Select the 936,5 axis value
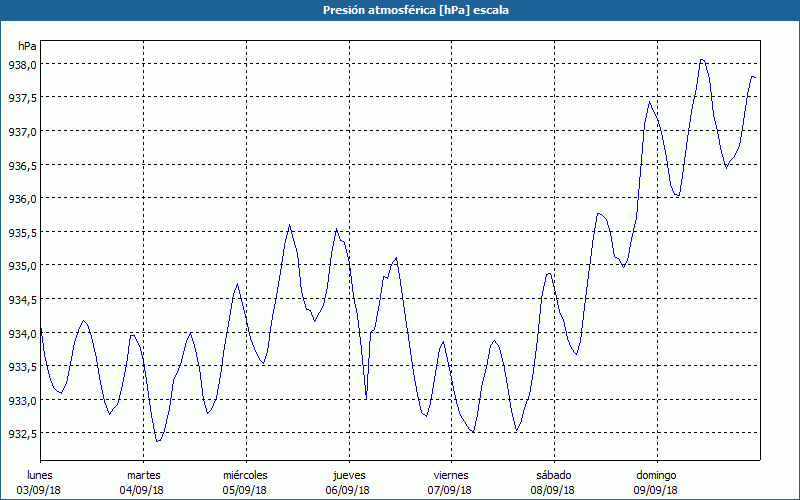The image size is (800, 500). click(22, 165)
